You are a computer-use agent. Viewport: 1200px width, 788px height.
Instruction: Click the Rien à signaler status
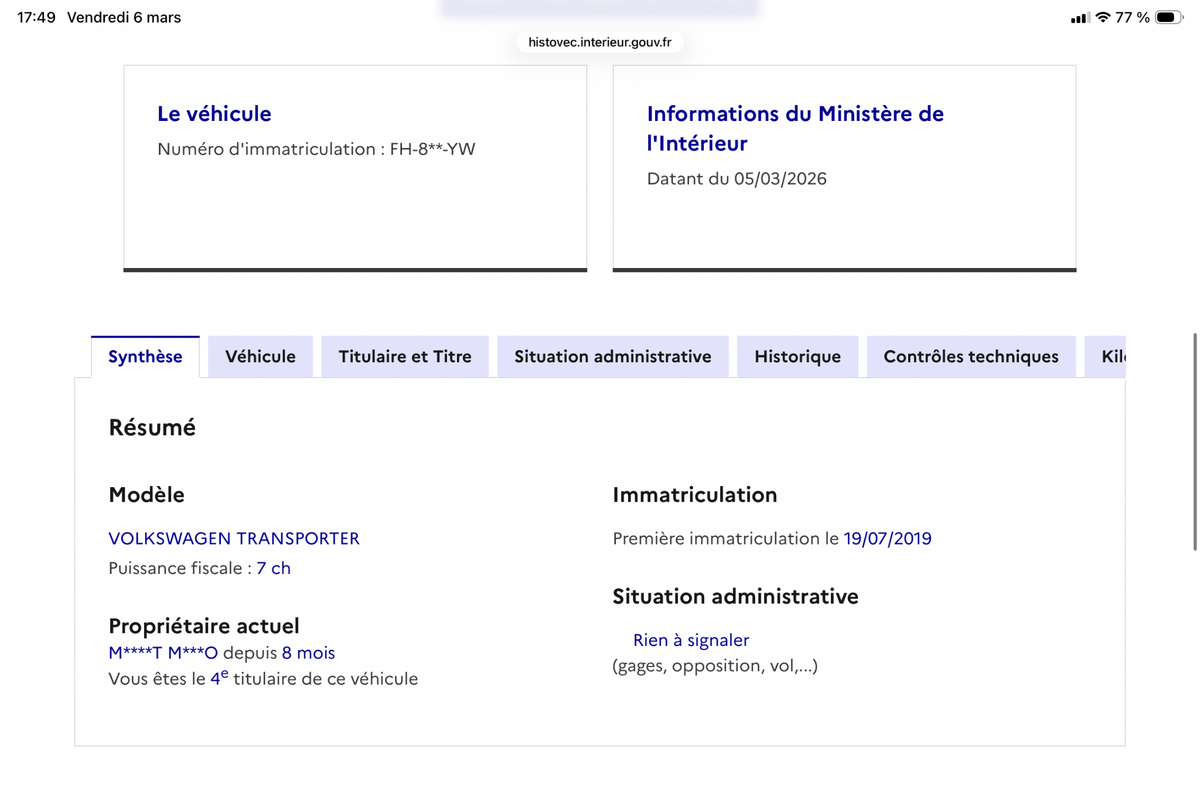(x=691, y=640)
